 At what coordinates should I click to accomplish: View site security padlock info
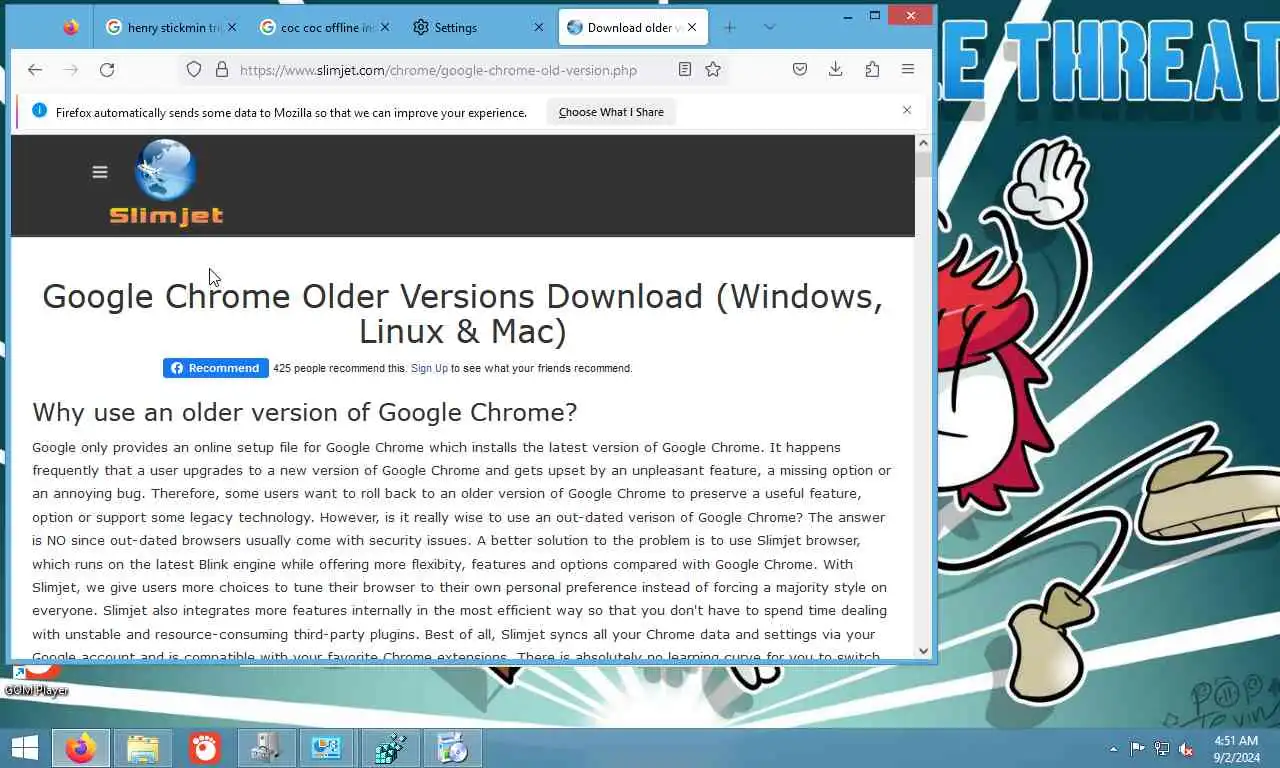pos(222,69)
